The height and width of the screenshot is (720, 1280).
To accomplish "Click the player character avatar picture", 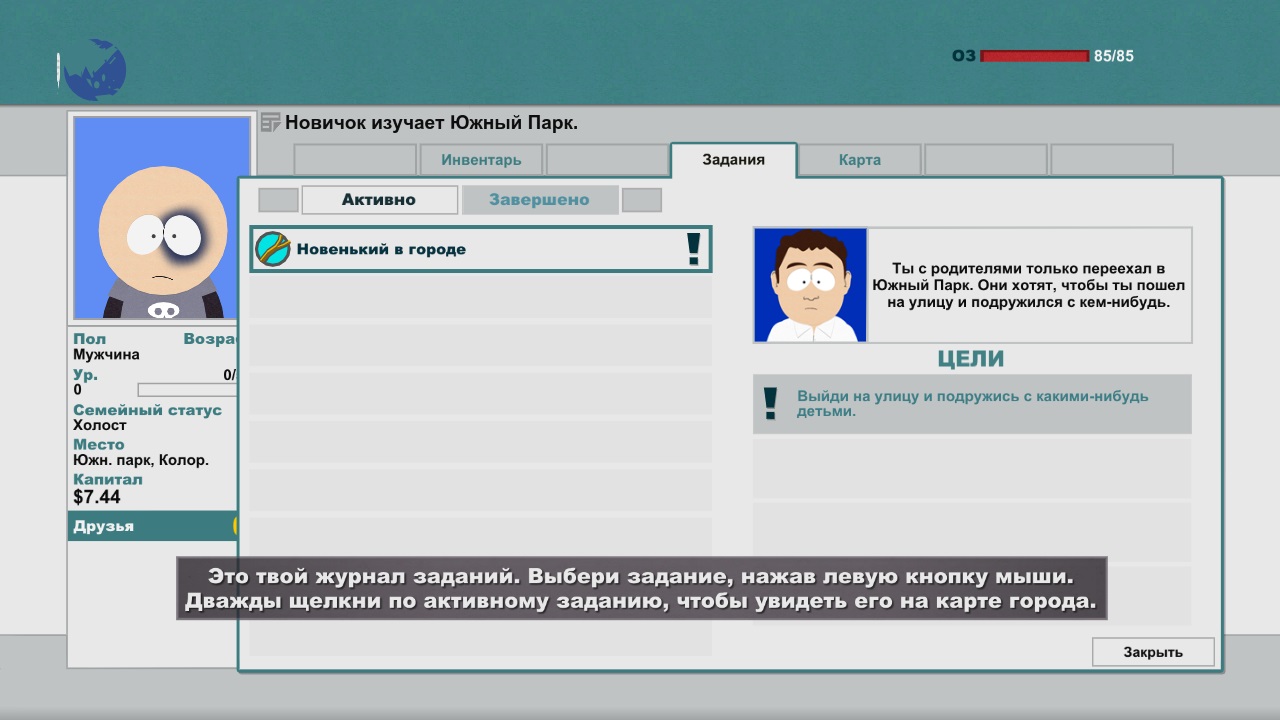I will click(162, 218).
